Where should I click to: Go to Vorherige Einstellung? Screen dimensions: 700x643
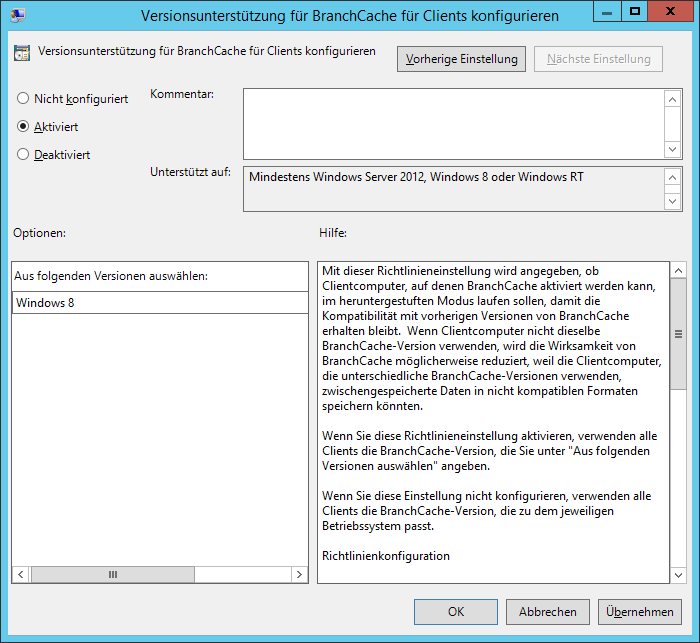pyautogui.click(x=461, y=59)
